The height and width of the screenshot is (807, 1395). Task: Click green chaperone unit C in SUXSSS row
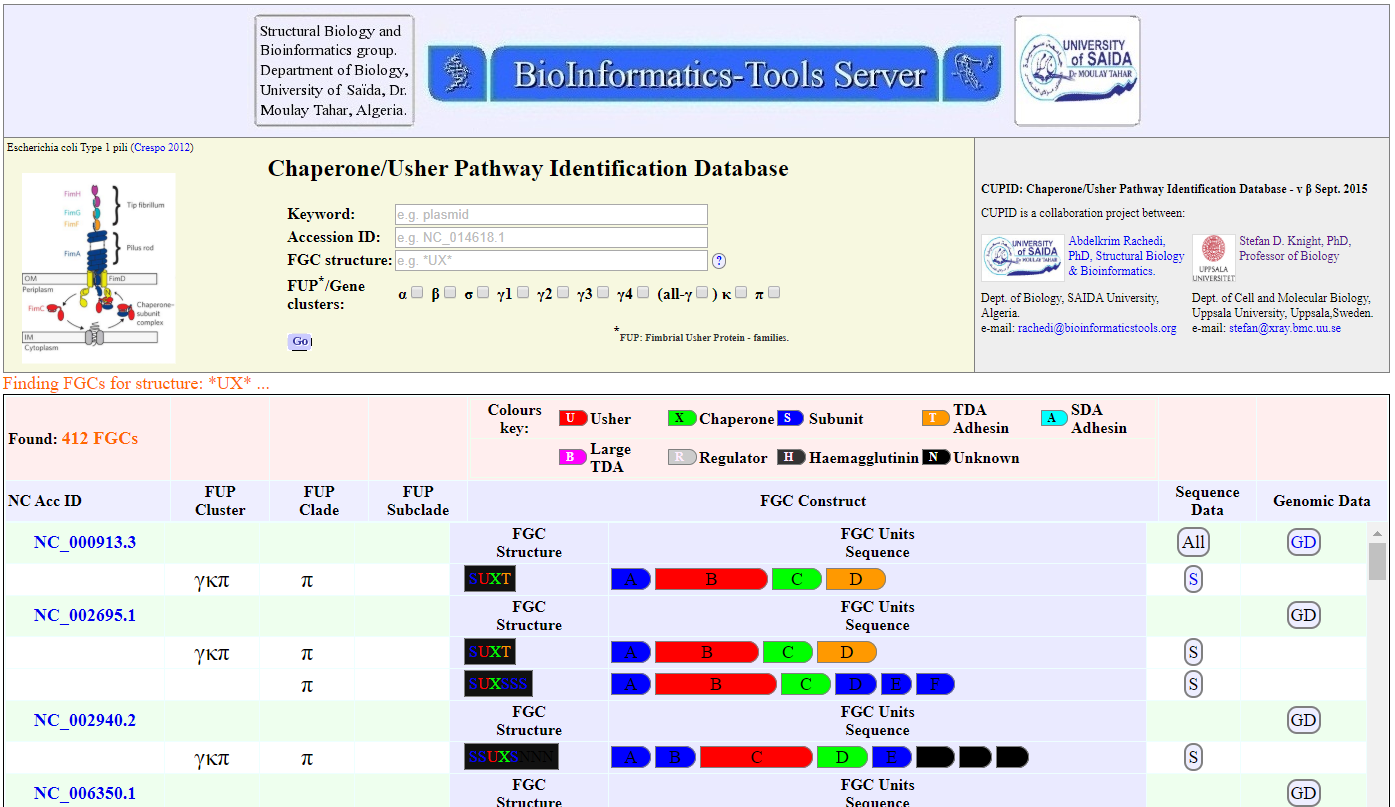tap(805, 684)
